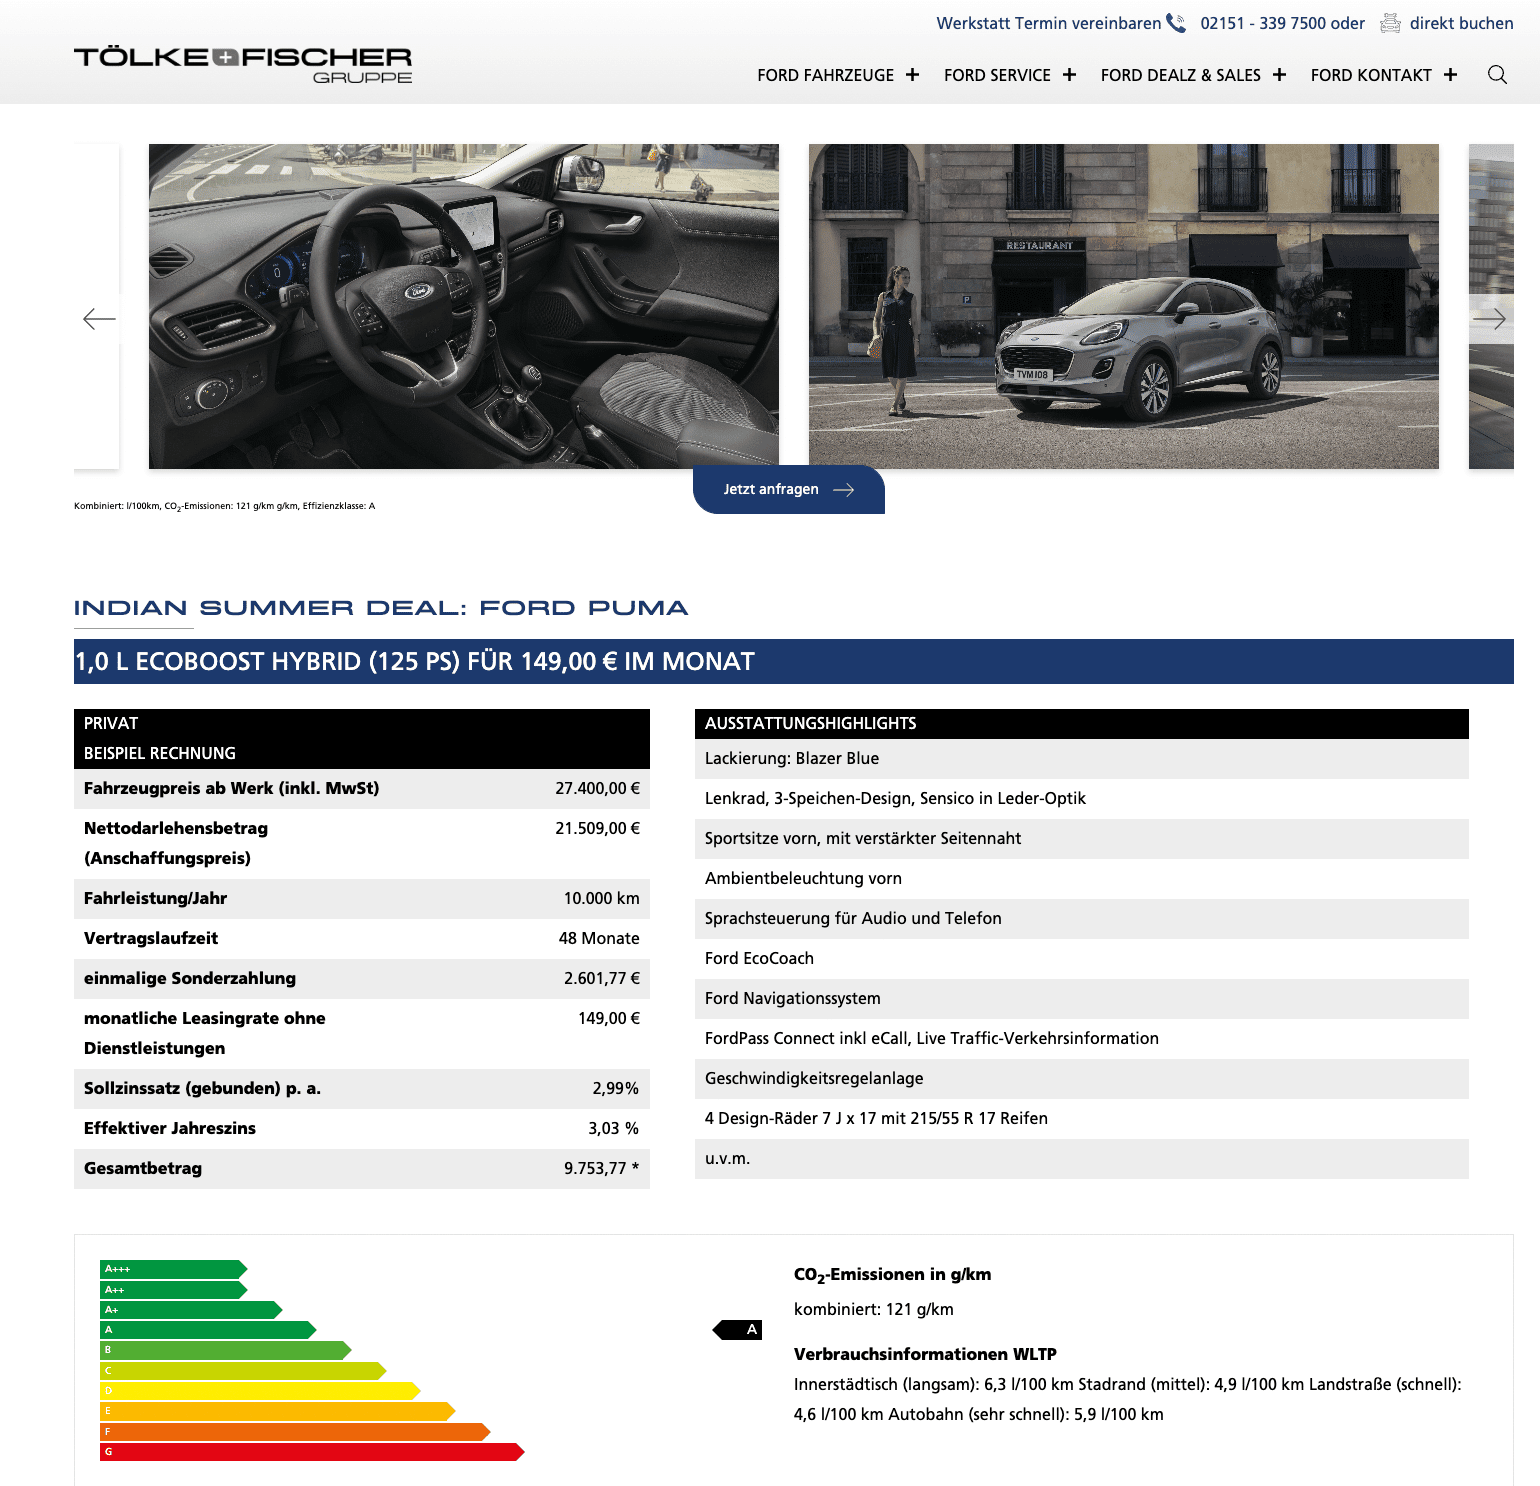This screenshot has width=1540, height=1486.
Task: Expand Ford Kontakt plus icon
Action: [1450, 75]
